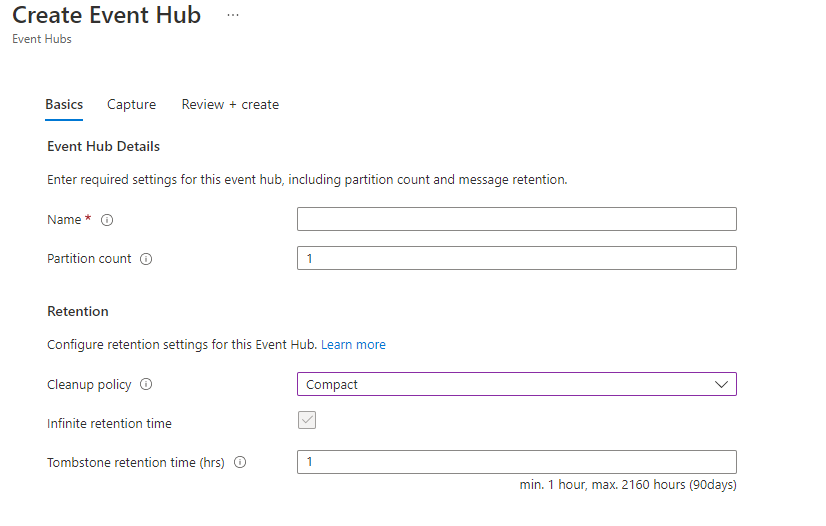Toggle the Infinite retention time checkbox
The height and width of the screenshot is (526, 826).
[x=307, y=420]
